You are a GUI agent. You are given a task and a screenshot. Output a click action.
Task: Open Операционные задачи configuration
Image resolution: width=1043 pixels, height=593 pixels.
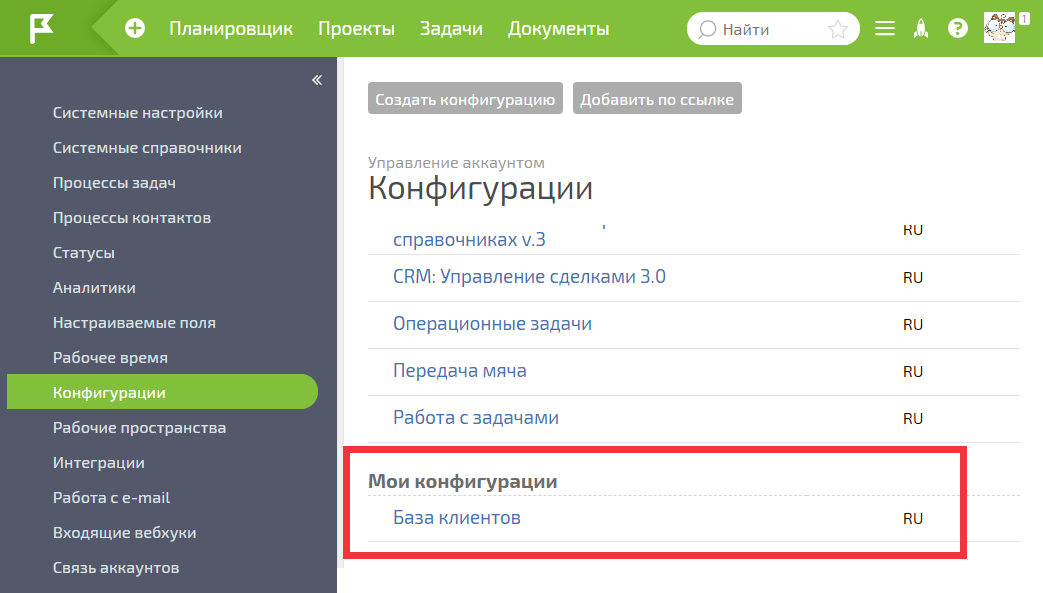pos(492,324)
